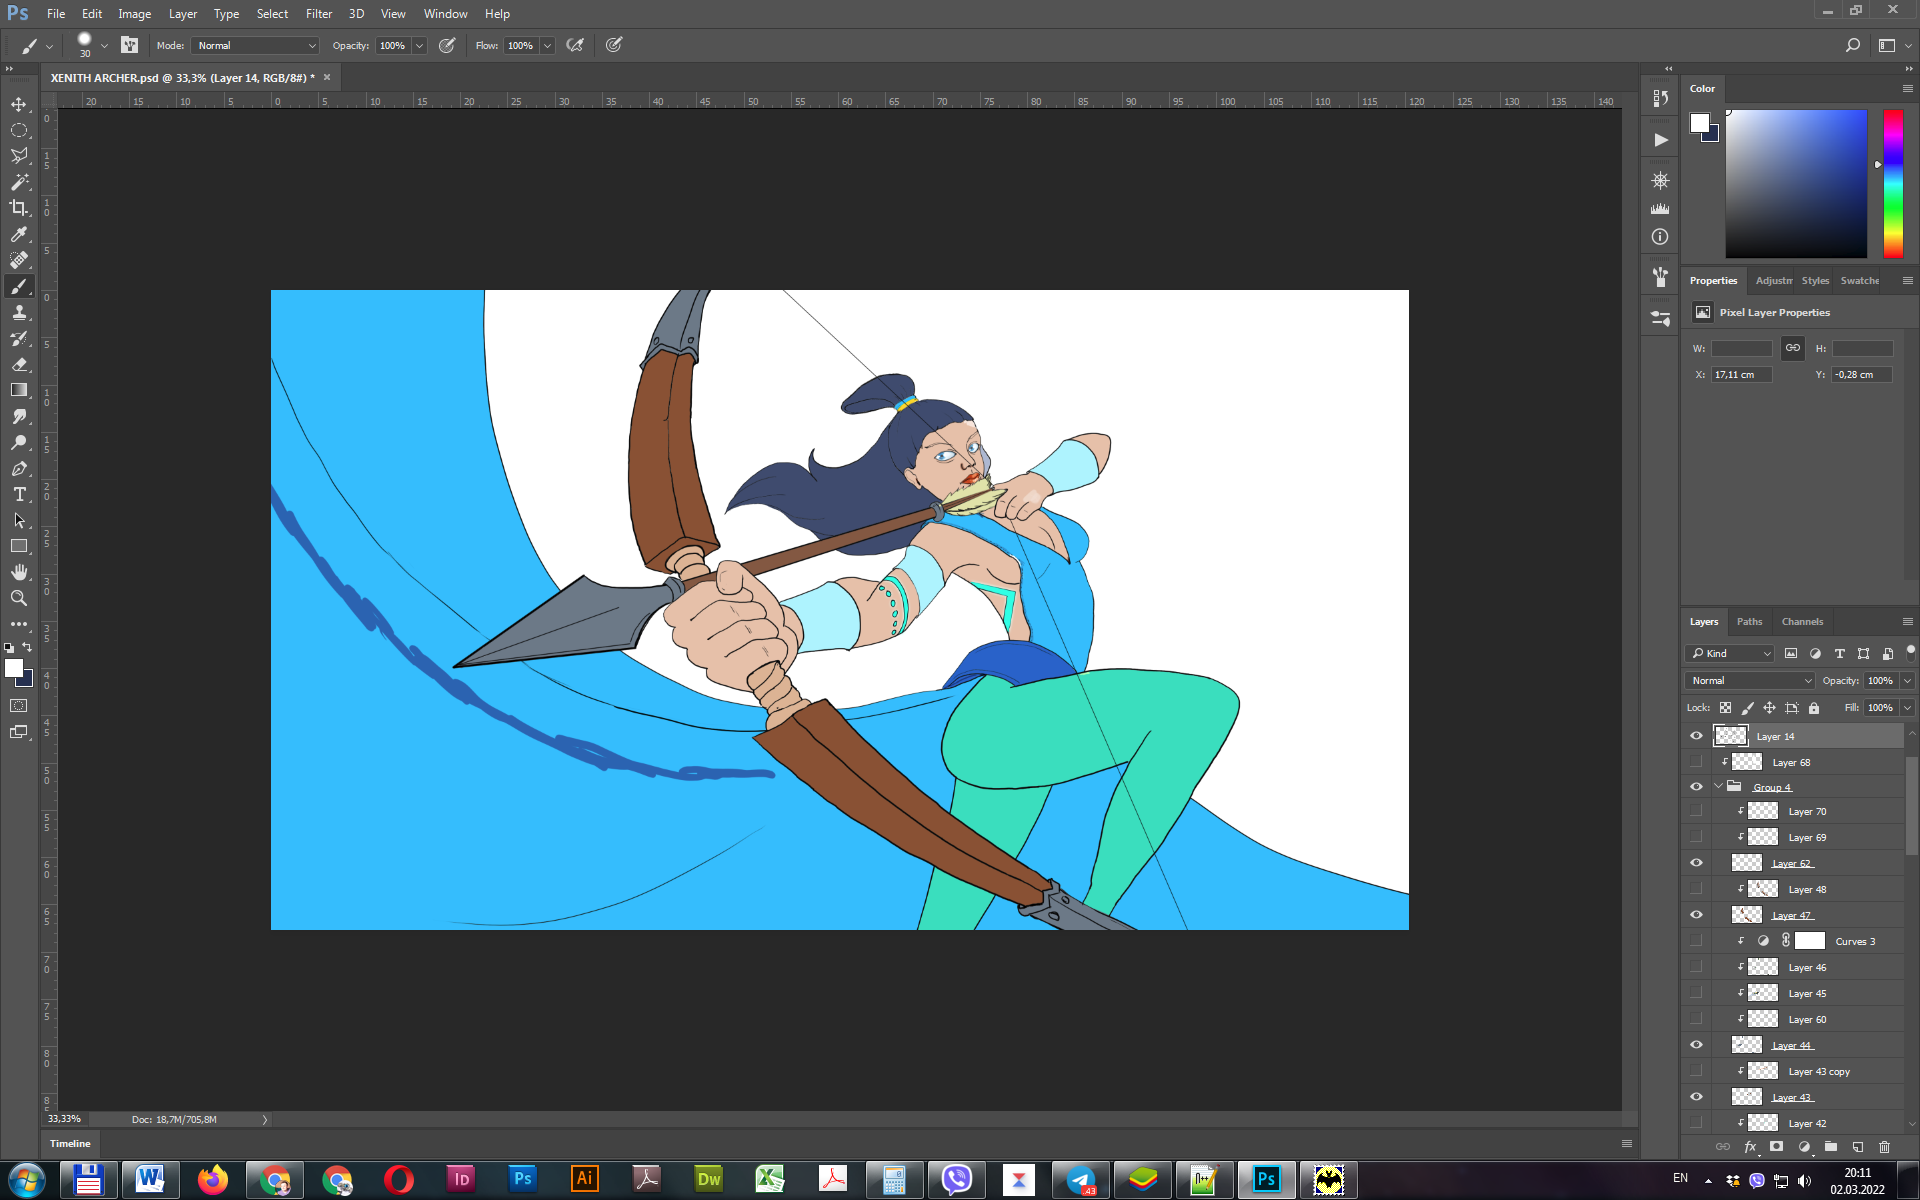This screenshot has width=1920, height=1200.
Task: Open the layer Opacity dropdown arrow
Action: click(1907, 681)
